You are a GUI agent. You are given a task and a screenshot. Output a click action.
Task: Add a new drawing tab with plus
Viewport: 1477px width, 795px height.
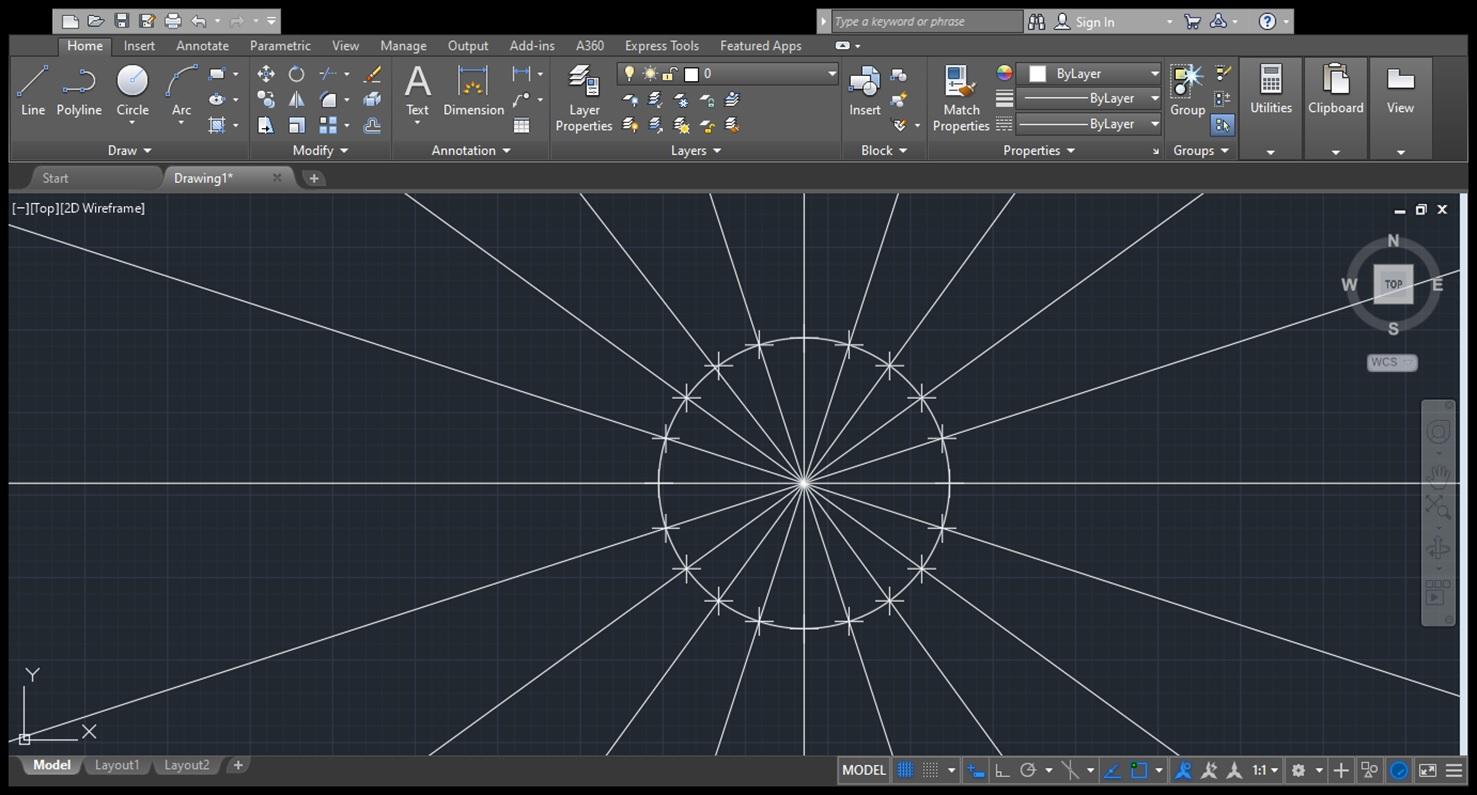[x=313, y=178]
